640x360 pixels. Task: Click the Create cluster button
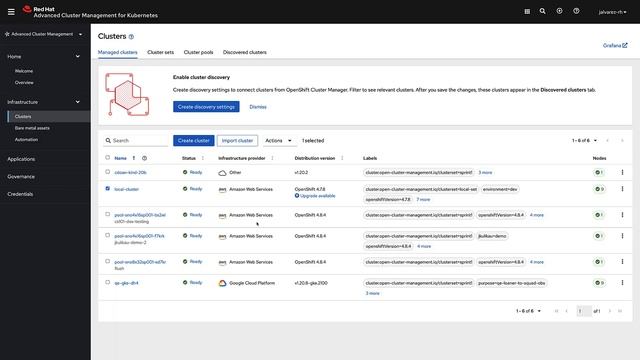click(193, 140)
